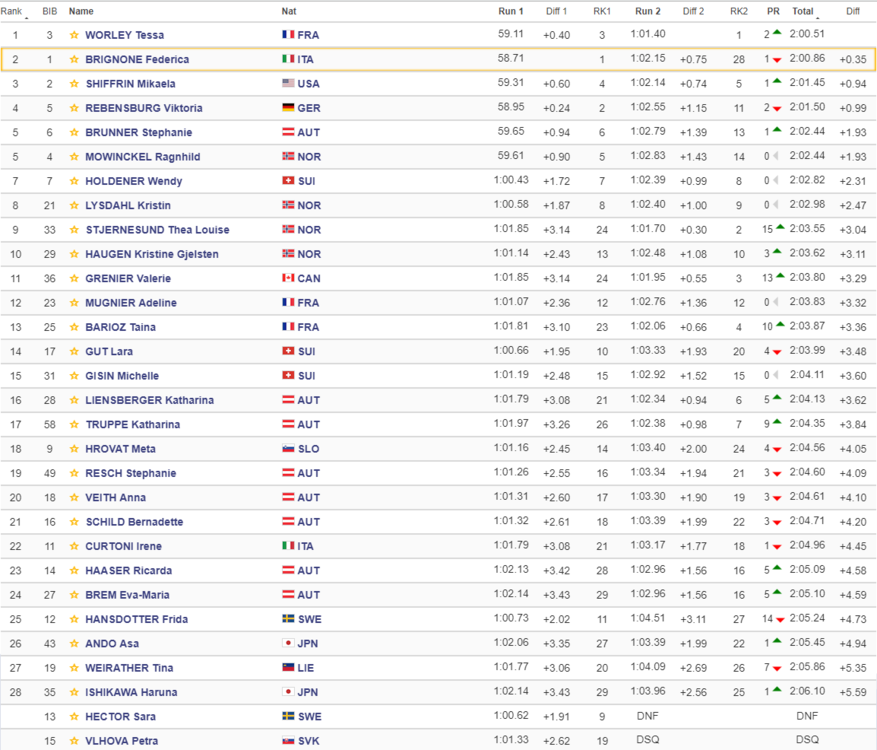Viewport: 877px width, 750px height.
Task: Open HAUGEN Kristine Gjelsten's profile
Action: click(152, 254)
